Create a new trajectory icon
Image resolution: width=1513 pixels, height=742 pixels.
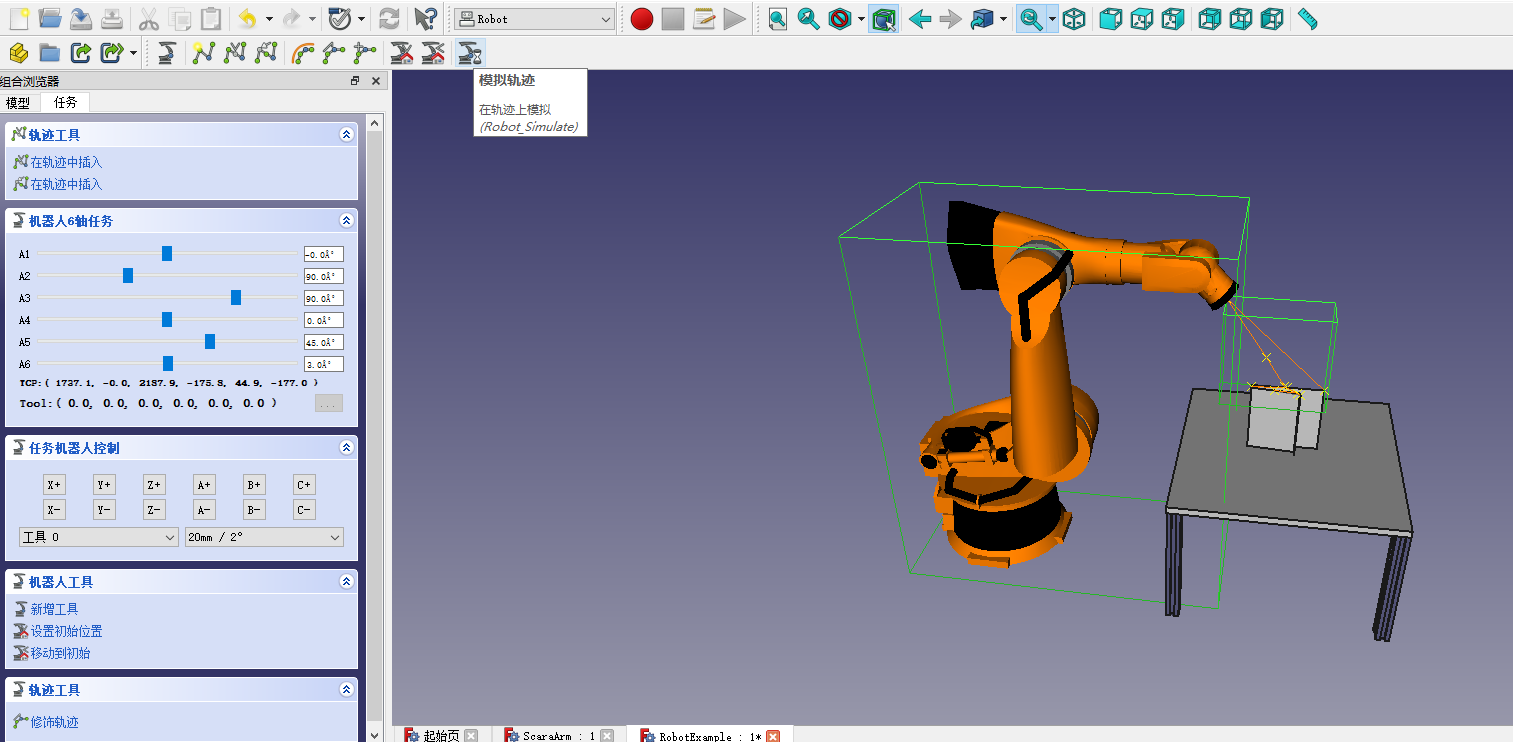tap(203, 52)
